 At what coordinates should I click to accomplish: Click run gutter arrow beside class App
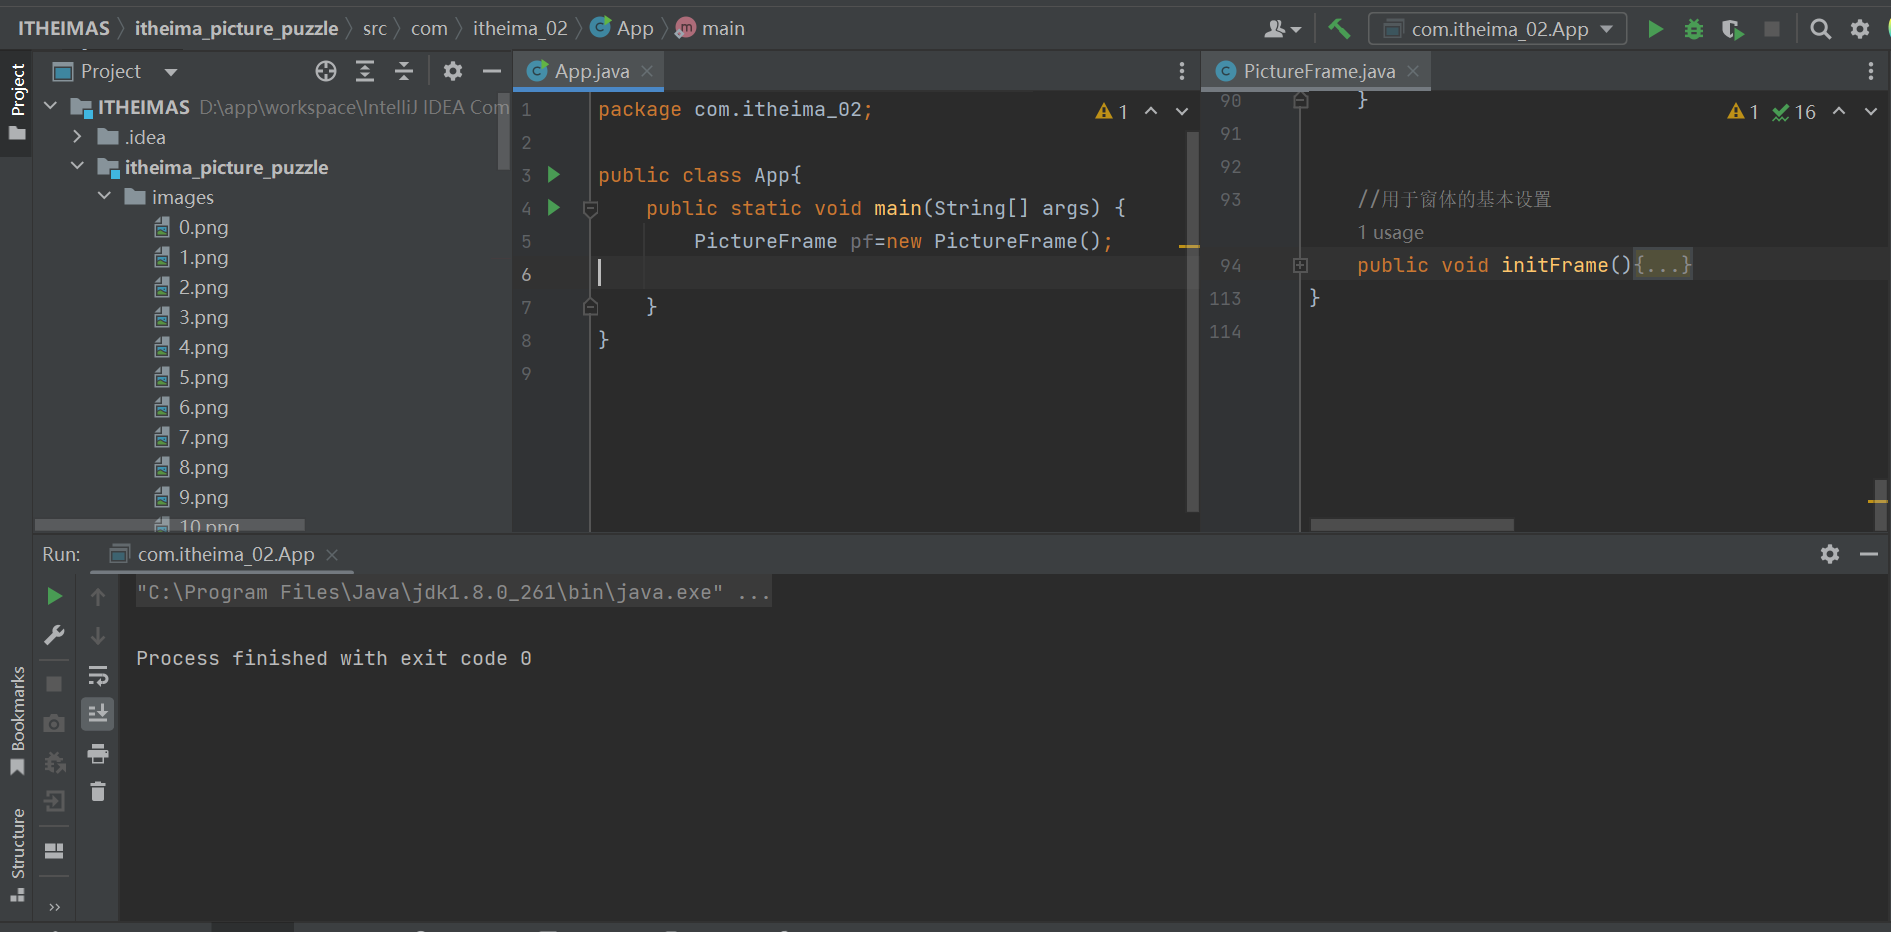554,175
